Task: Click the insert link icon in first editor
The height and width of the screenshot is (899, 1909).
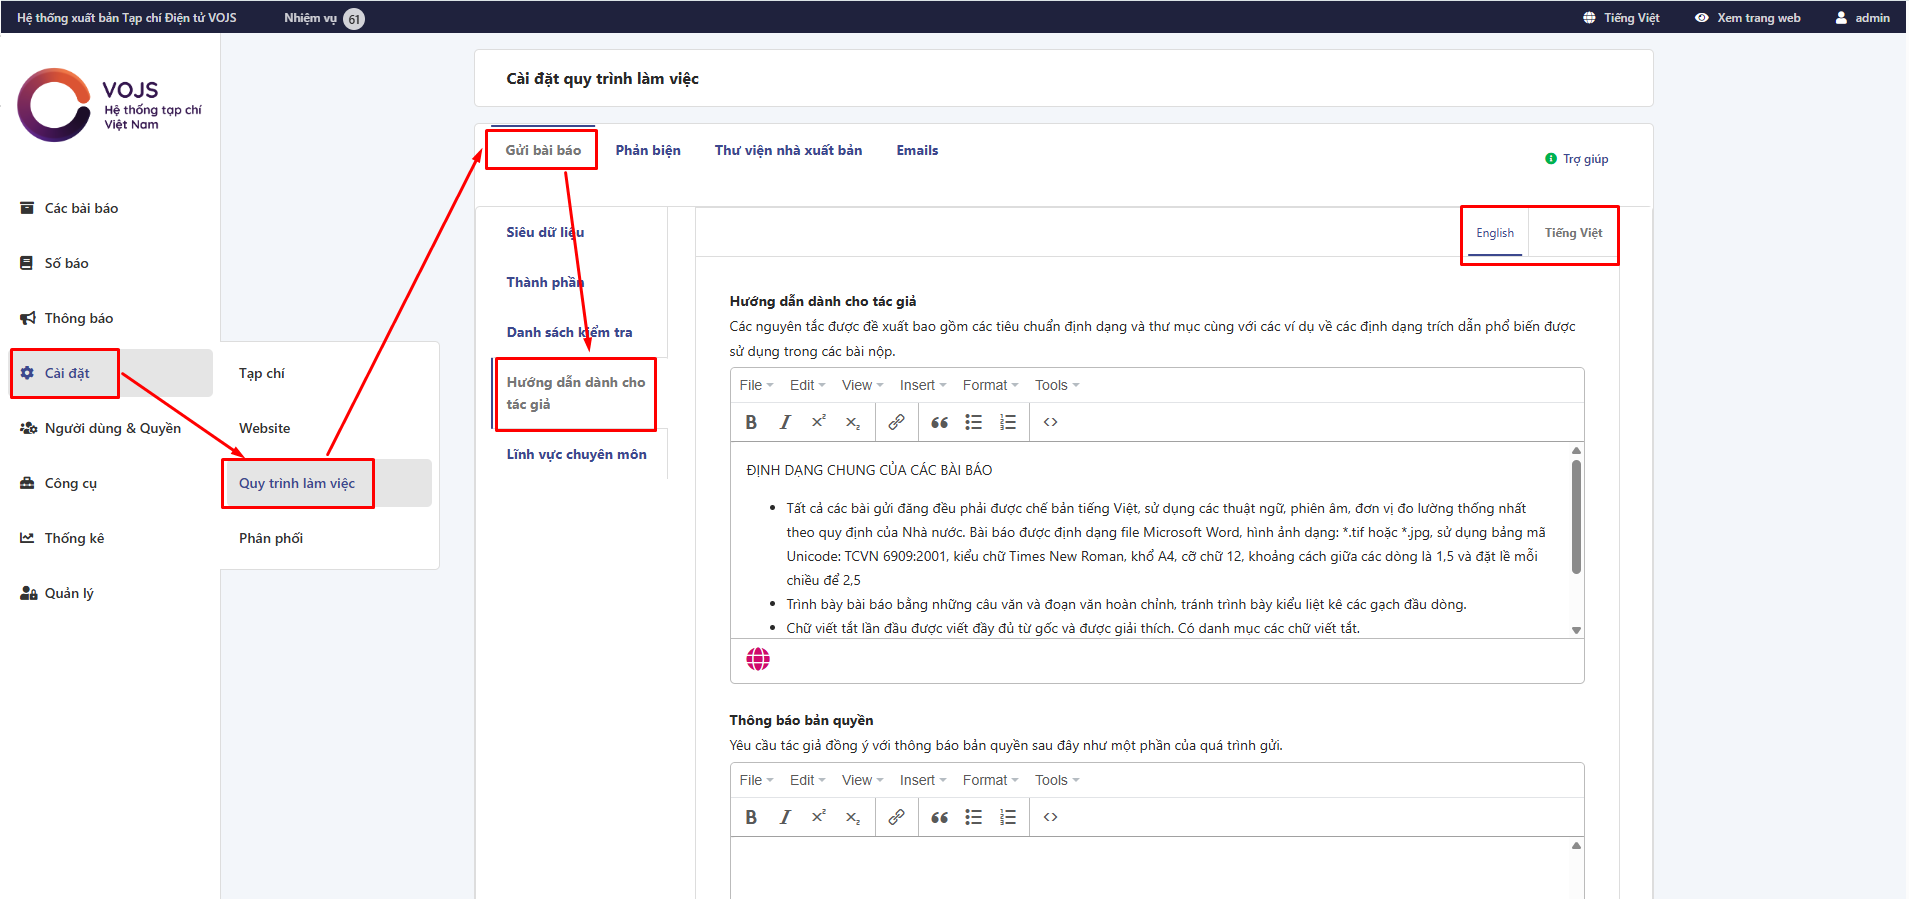Action: point(896,422)
